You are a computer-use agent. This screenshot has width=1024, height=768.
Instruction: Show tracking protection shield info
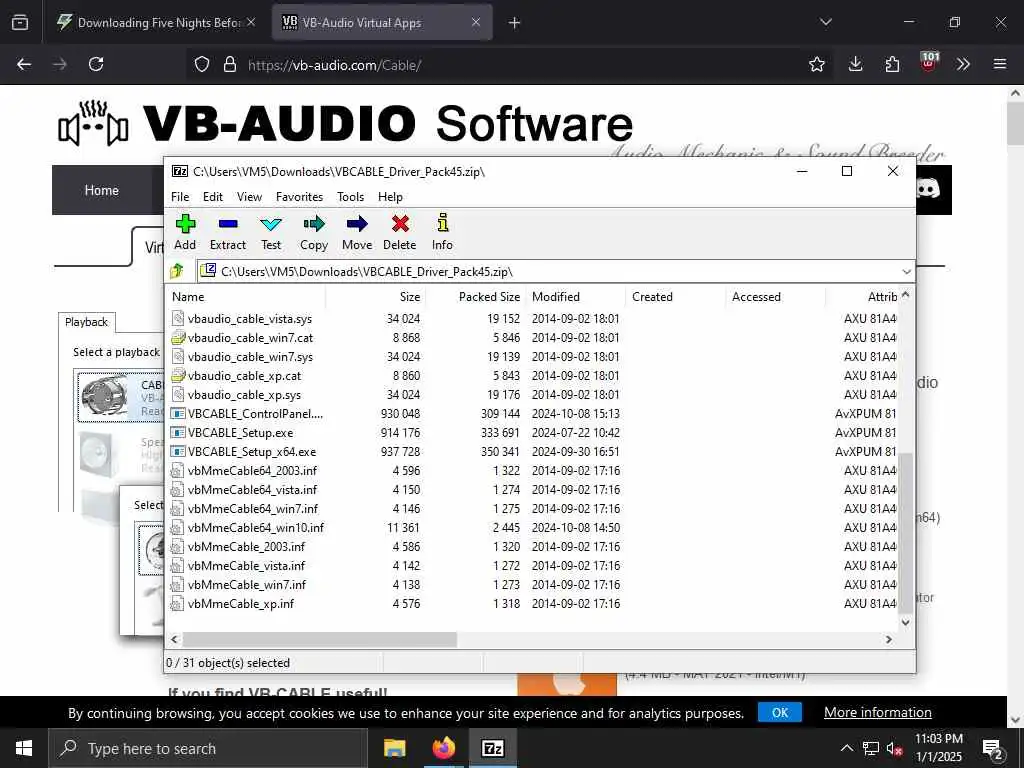point(202,65)
